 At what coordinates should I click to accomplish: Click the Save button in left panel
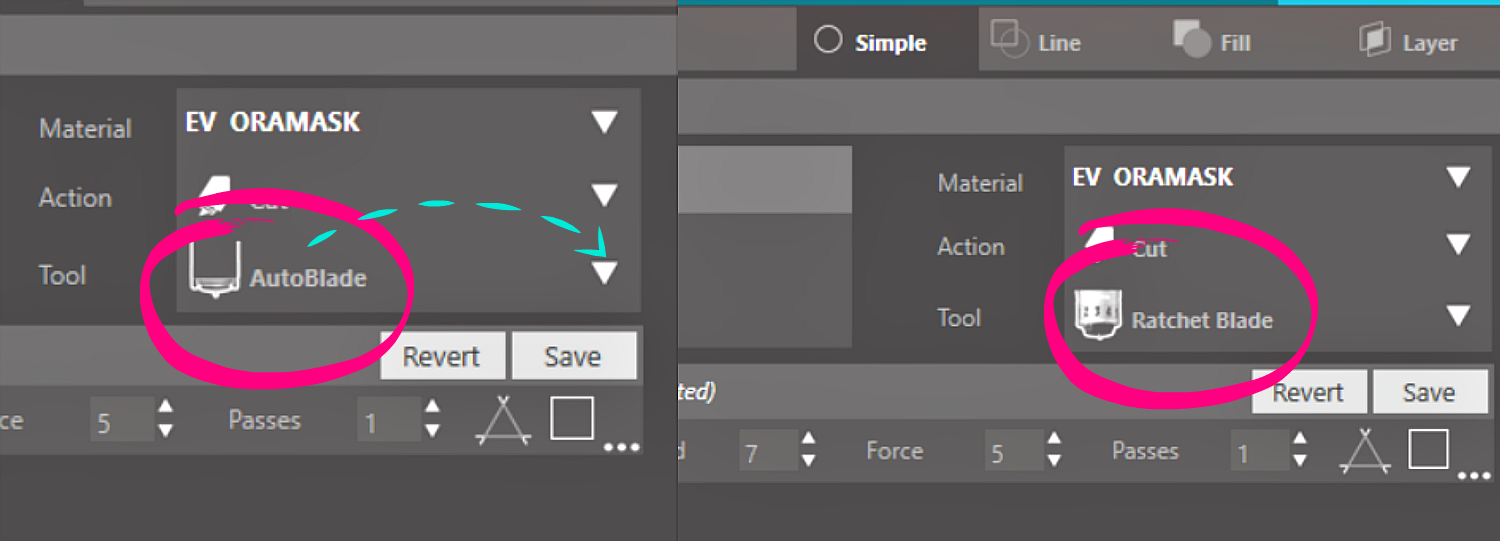pos(574,356)
